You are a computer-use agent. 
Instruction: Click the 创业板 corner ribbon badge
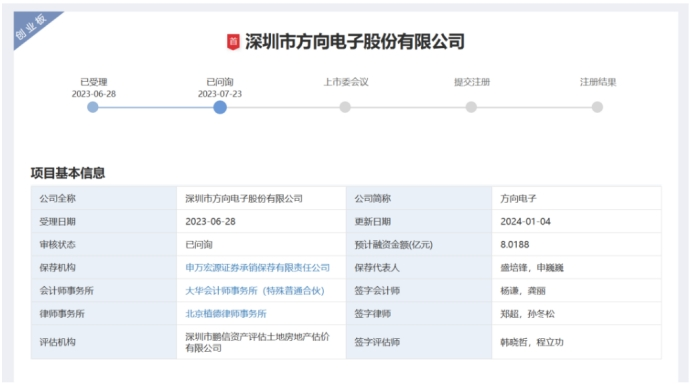[31, 27]
